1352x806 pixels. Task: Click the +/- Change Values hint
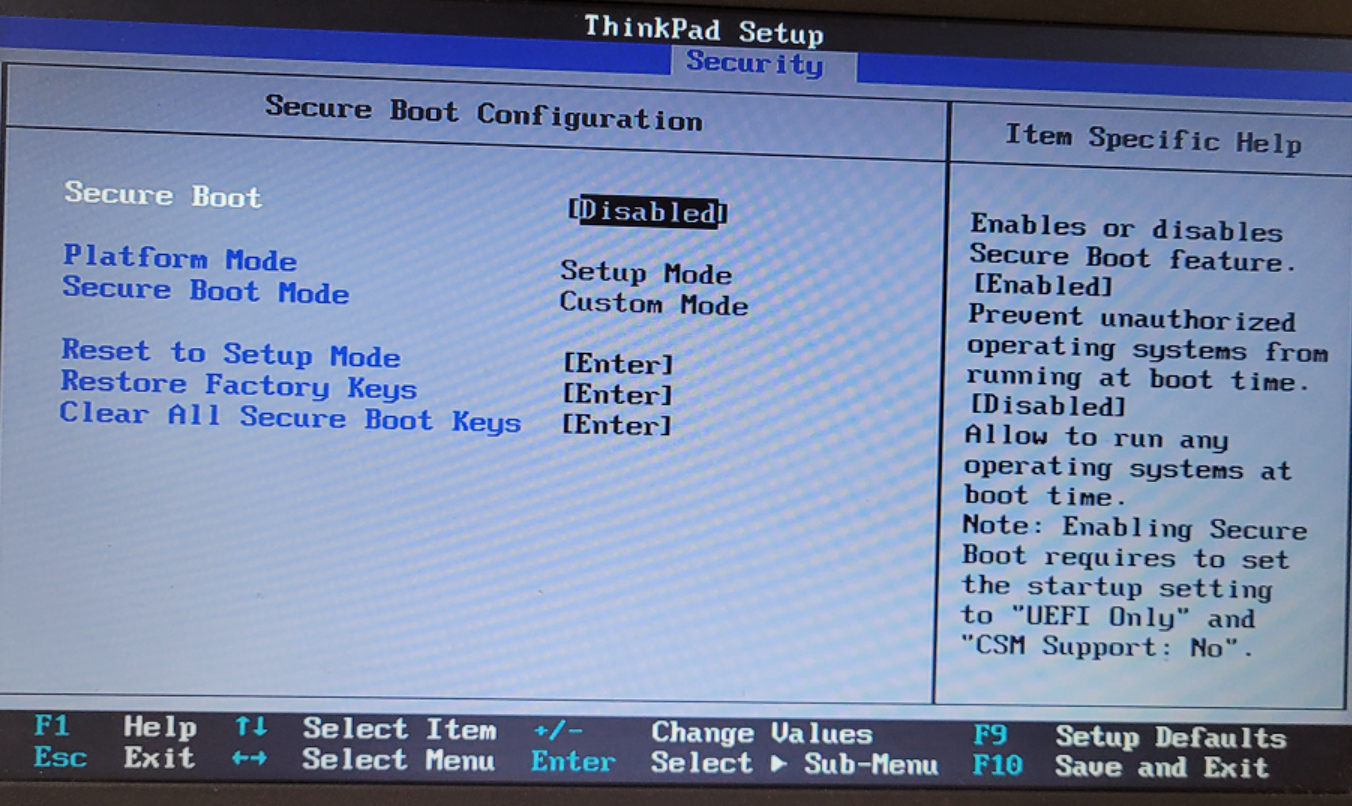coord(703,732)
